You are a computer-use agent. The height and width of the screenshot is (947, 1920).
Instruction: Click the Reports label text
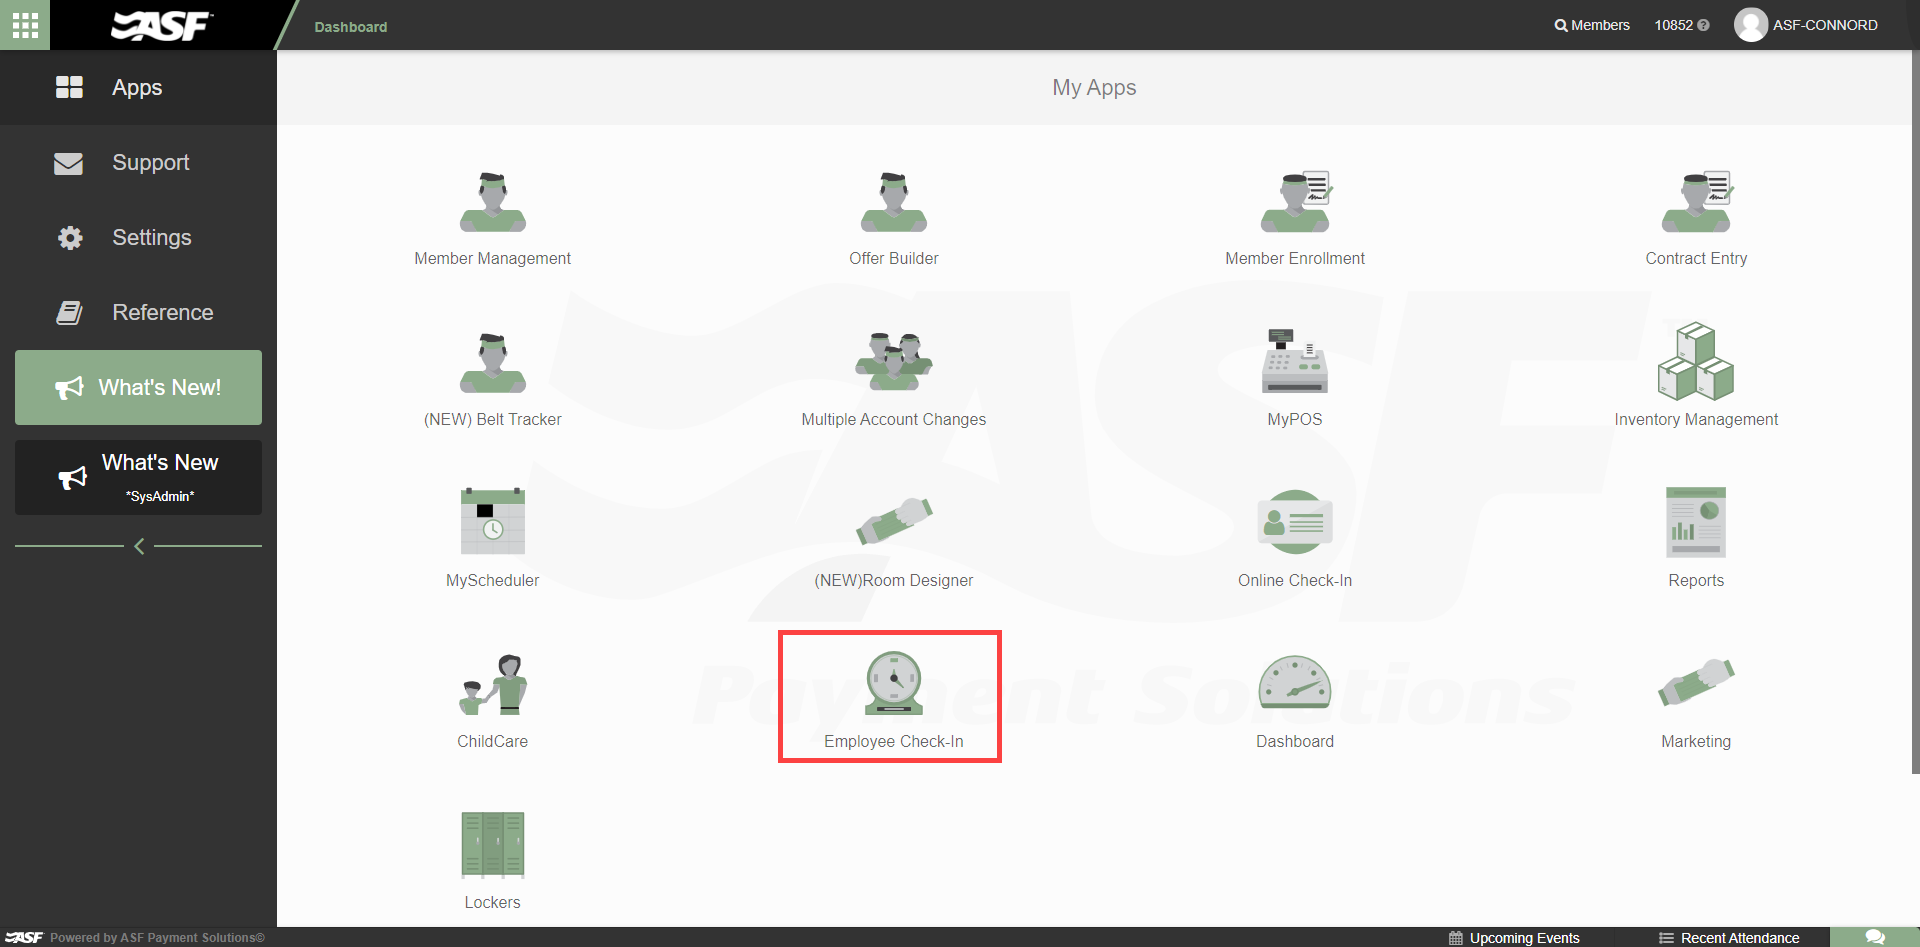[x=1696, y=580]
